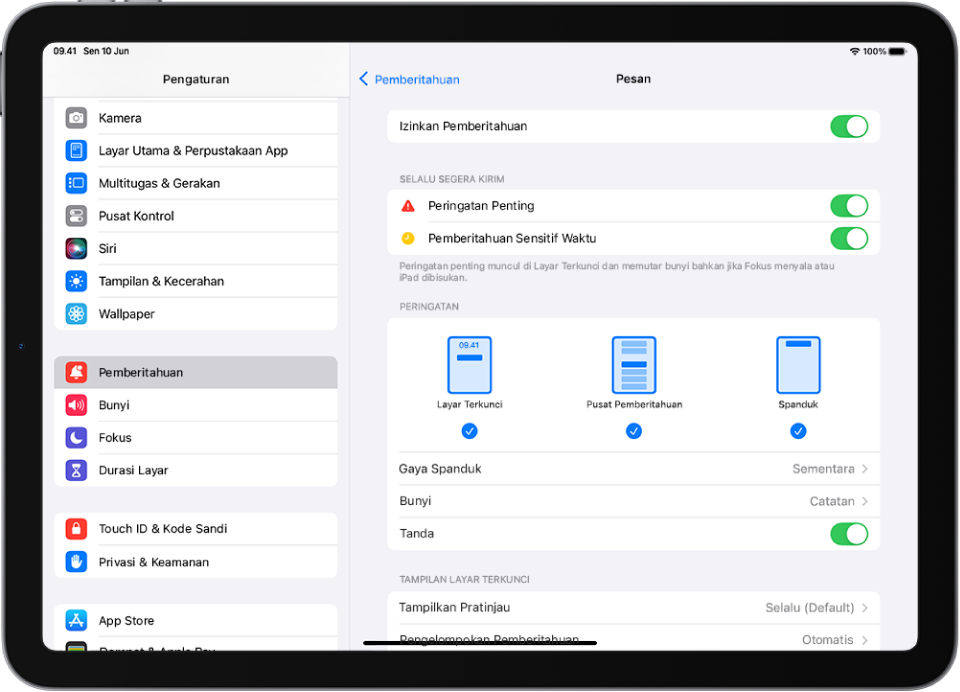Open Pusat Kontrol in sidebar
Viewport: 960px width, 692px height.
pos(196,216)
